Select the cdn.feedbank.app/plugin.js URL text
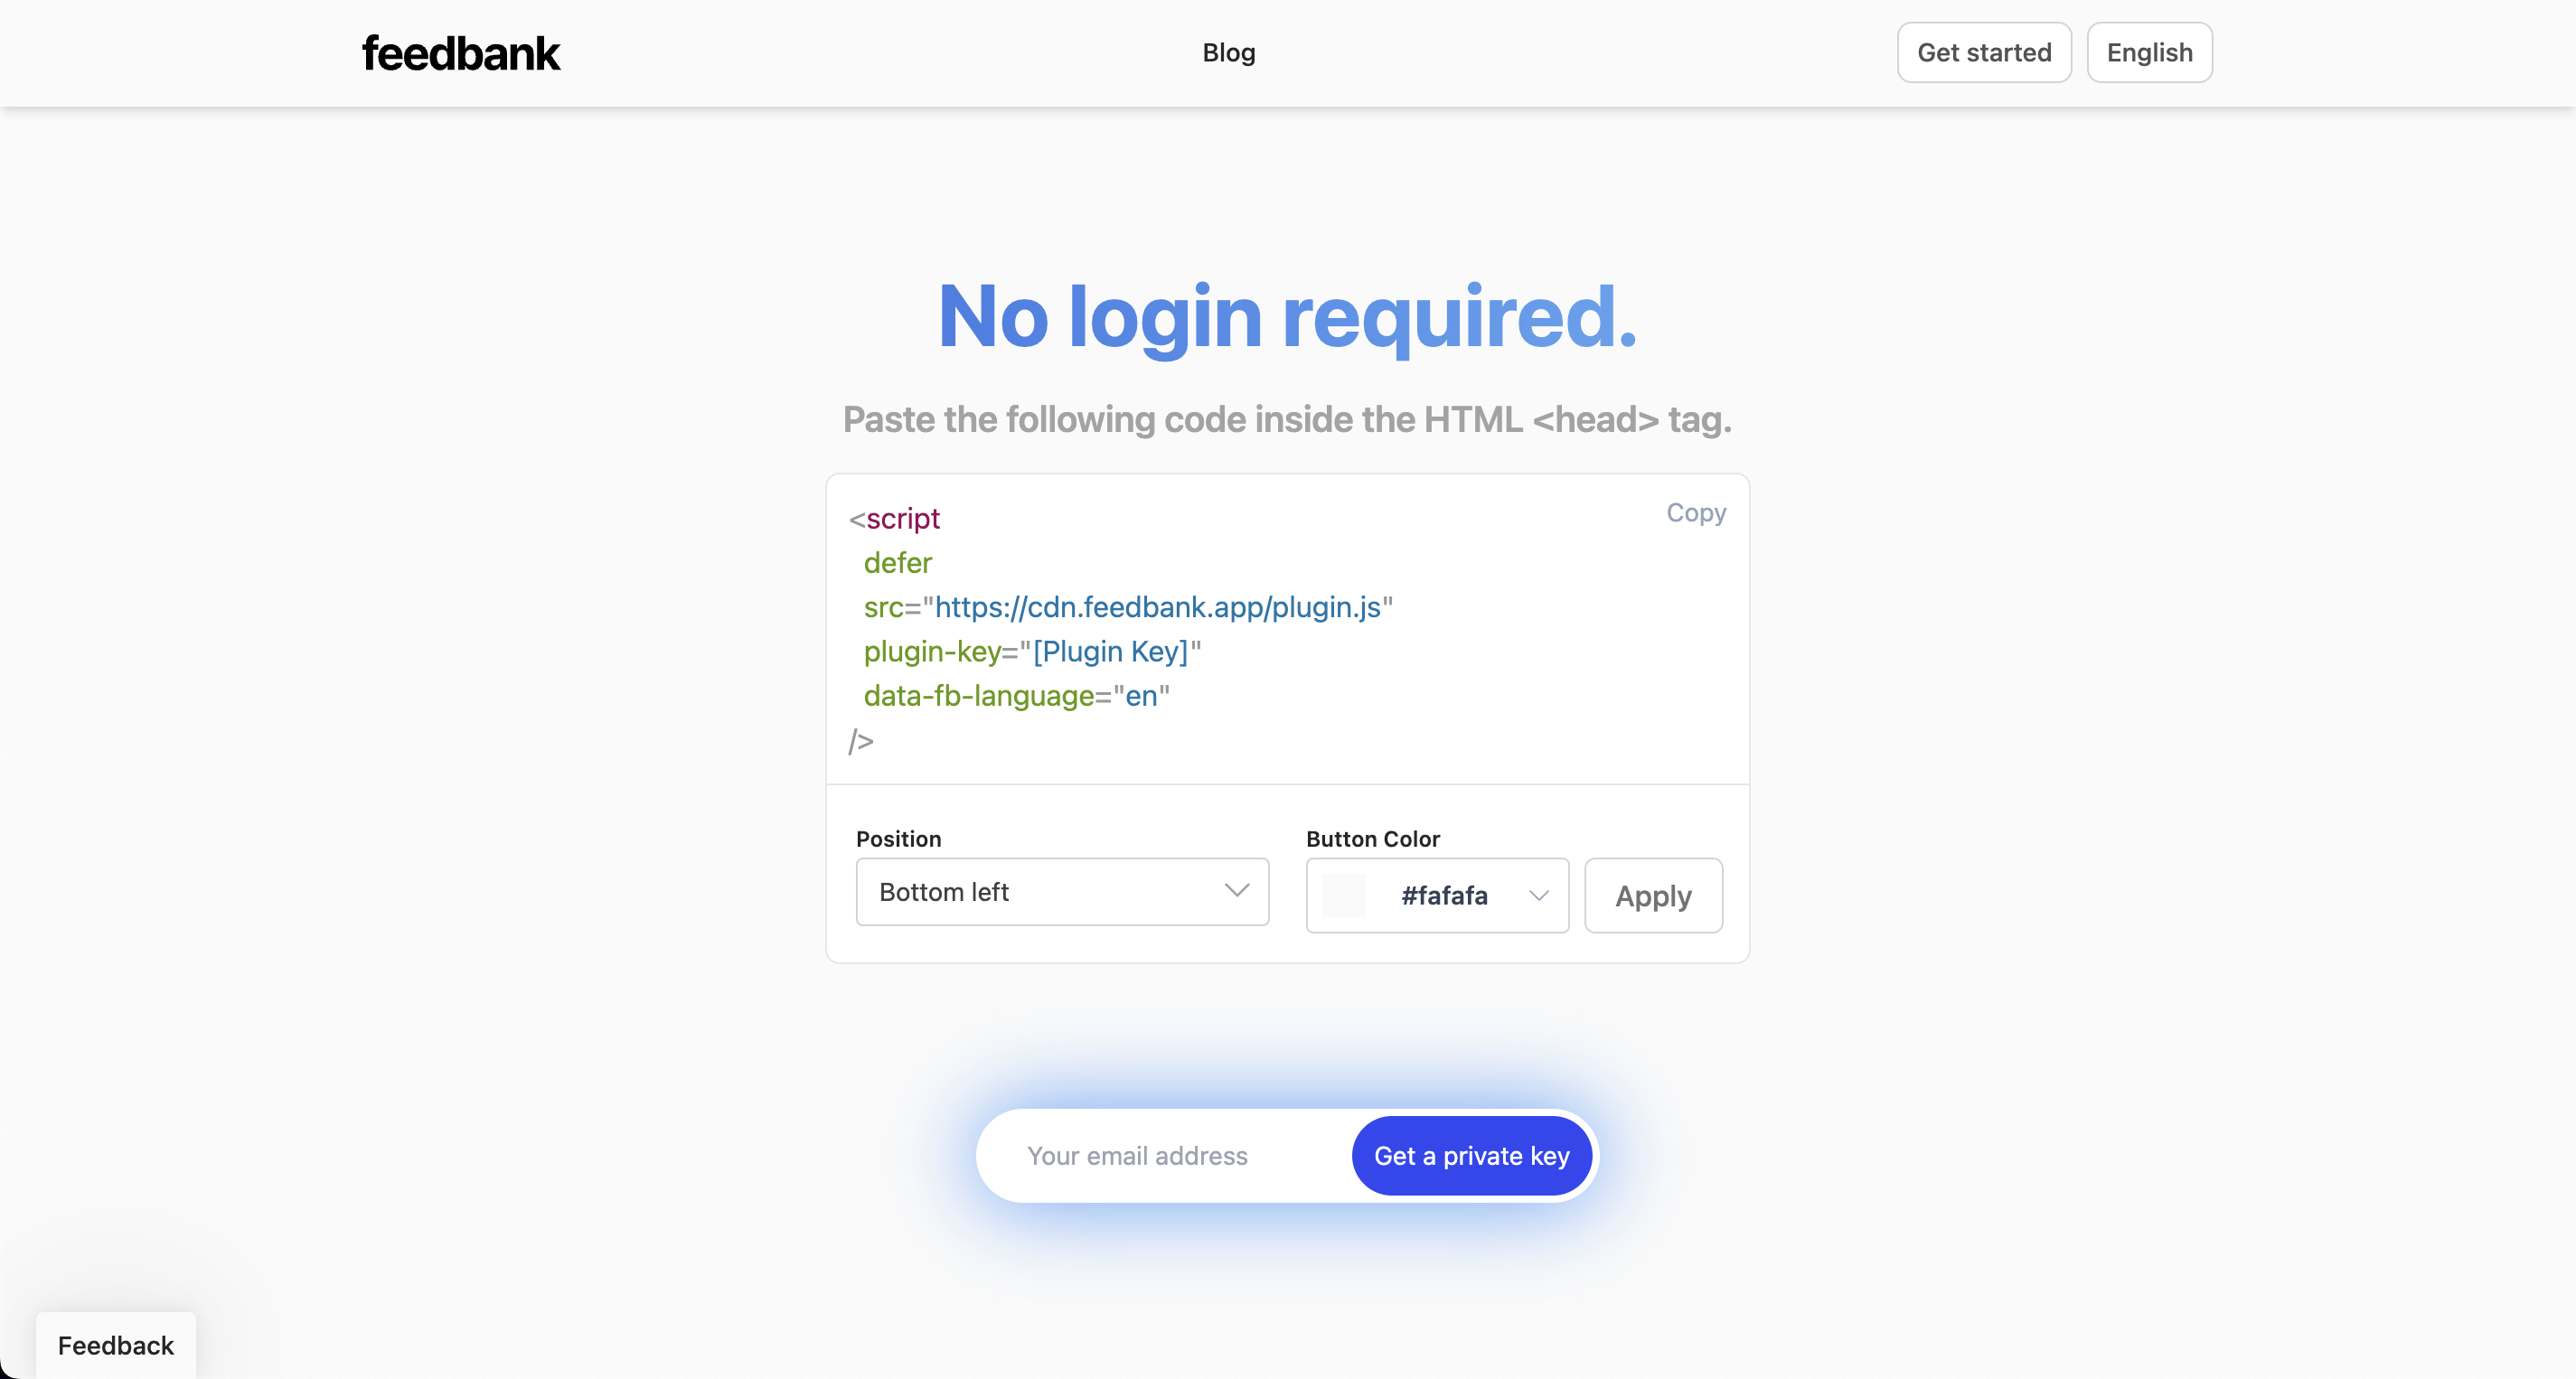The width and height of the screenshot is (2576, 1379). tap(1158, 607)
